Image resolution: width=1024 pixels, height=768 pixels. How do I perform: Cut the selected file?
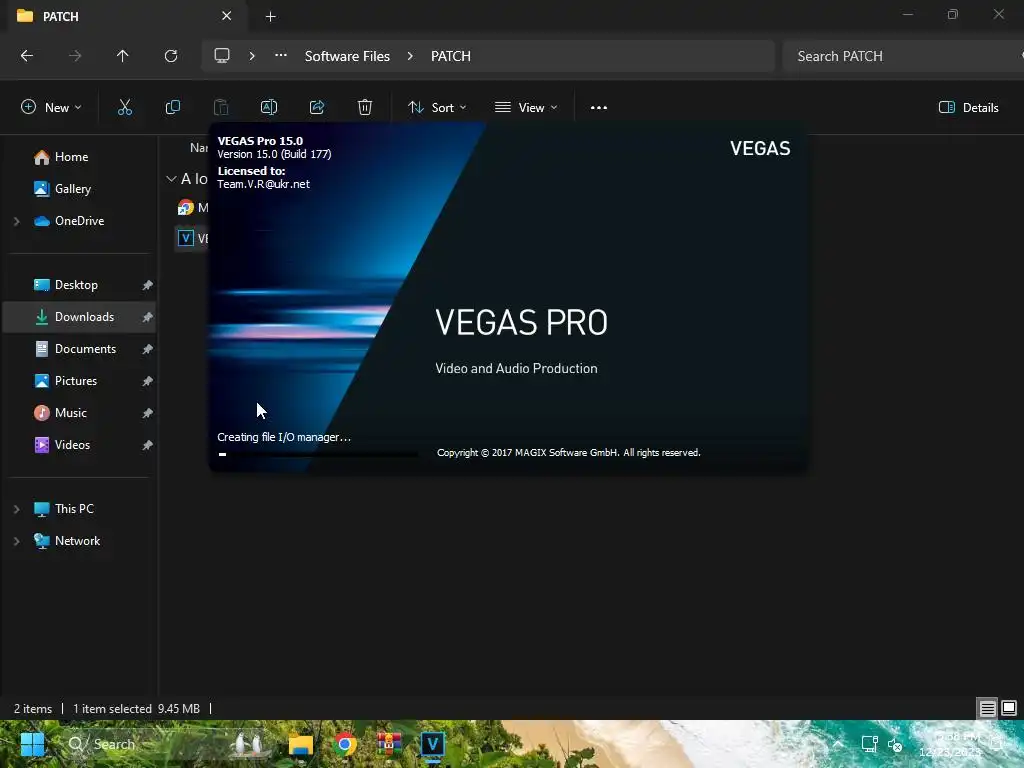(125, 108)
